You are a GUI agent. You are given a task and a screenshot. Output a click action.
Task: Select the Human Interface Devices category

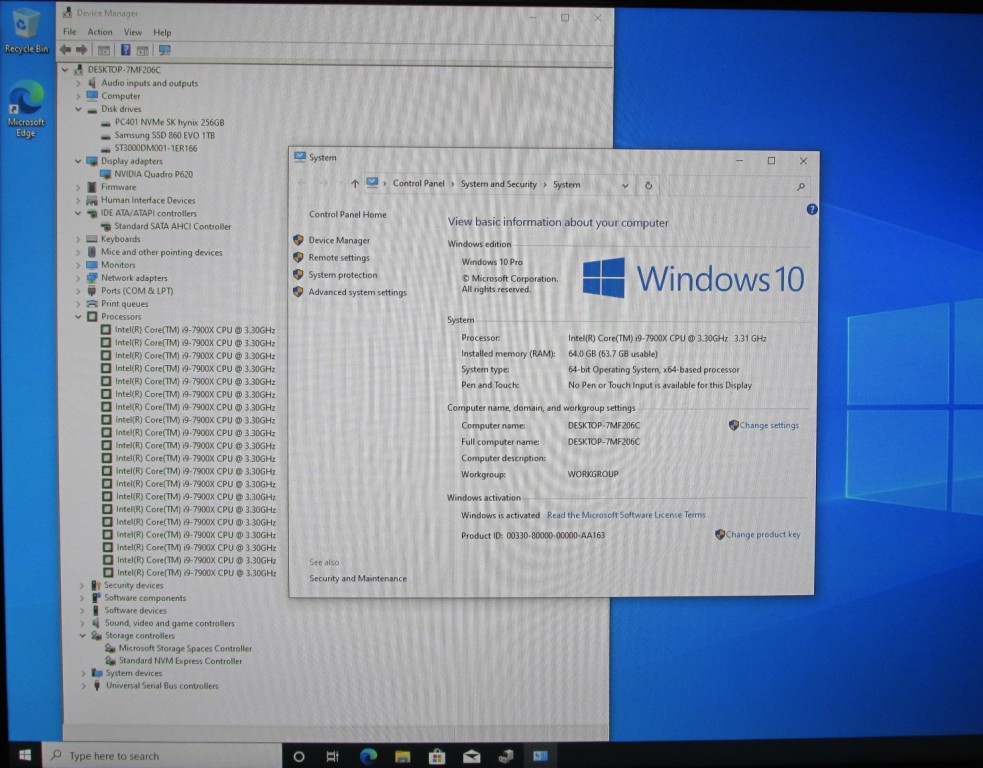click(148, 200)
